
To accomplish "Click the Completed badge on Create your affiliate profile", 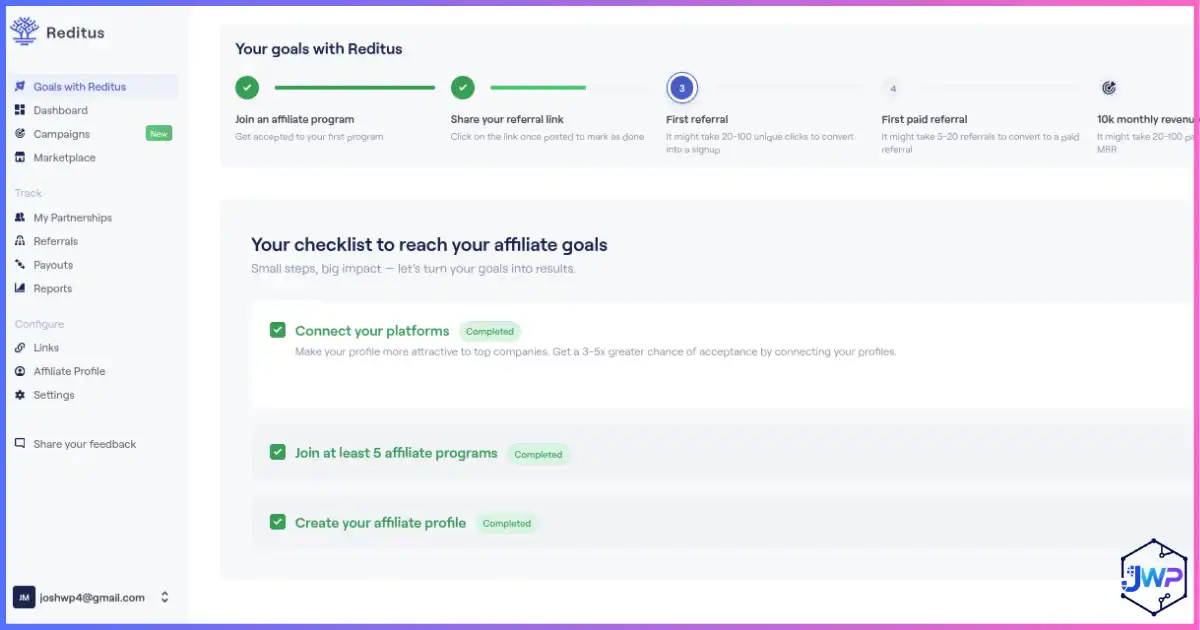I will click(507, 523).
